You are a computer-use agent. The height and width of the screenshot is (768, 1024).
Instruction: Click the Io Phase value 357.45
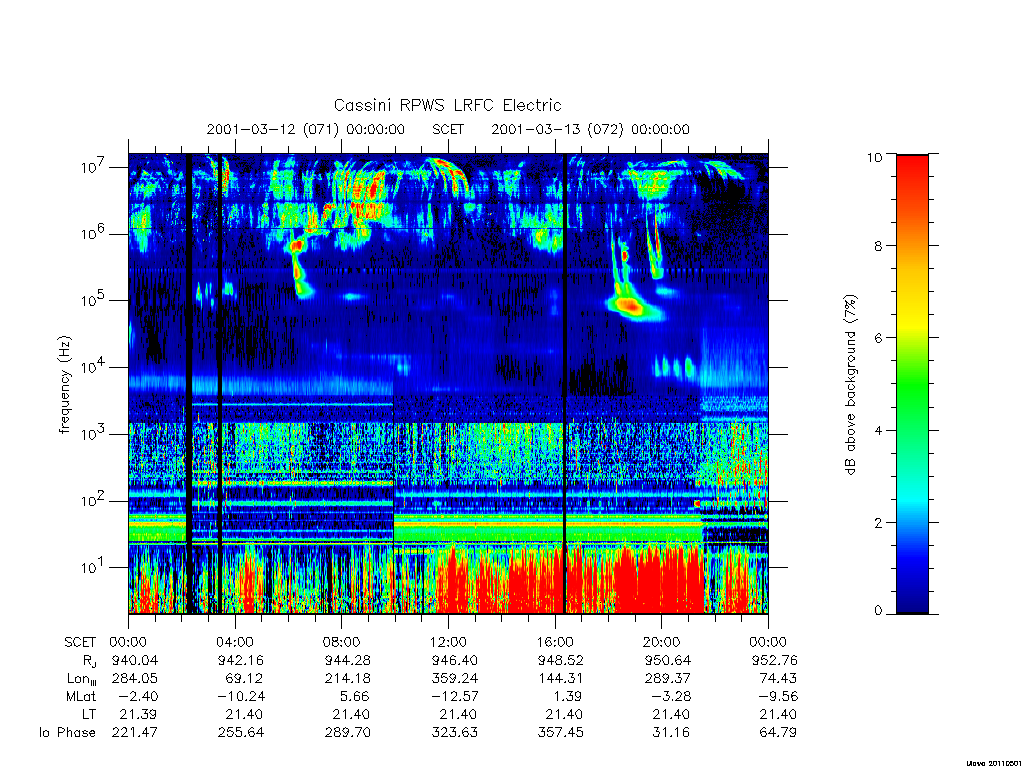(560, 733)
